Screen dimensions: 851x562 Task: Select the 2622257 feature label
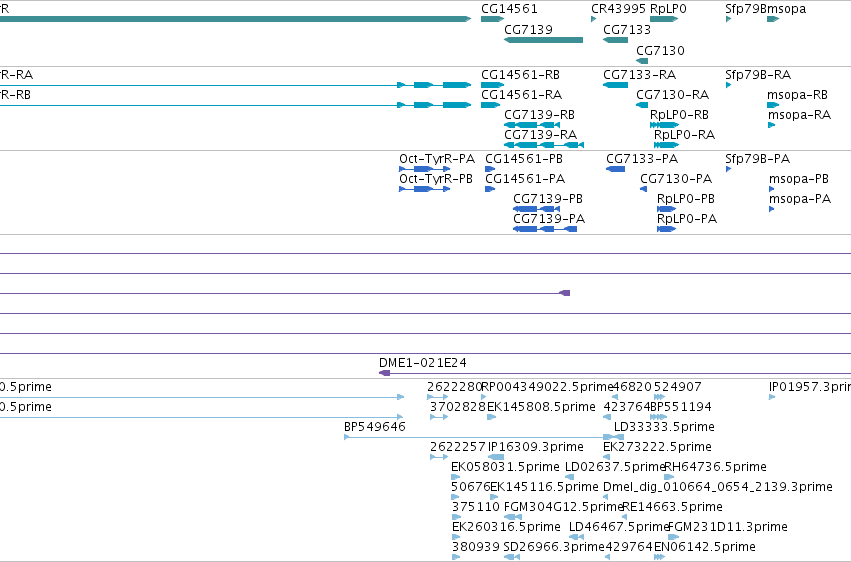click(x=458, y=447)
